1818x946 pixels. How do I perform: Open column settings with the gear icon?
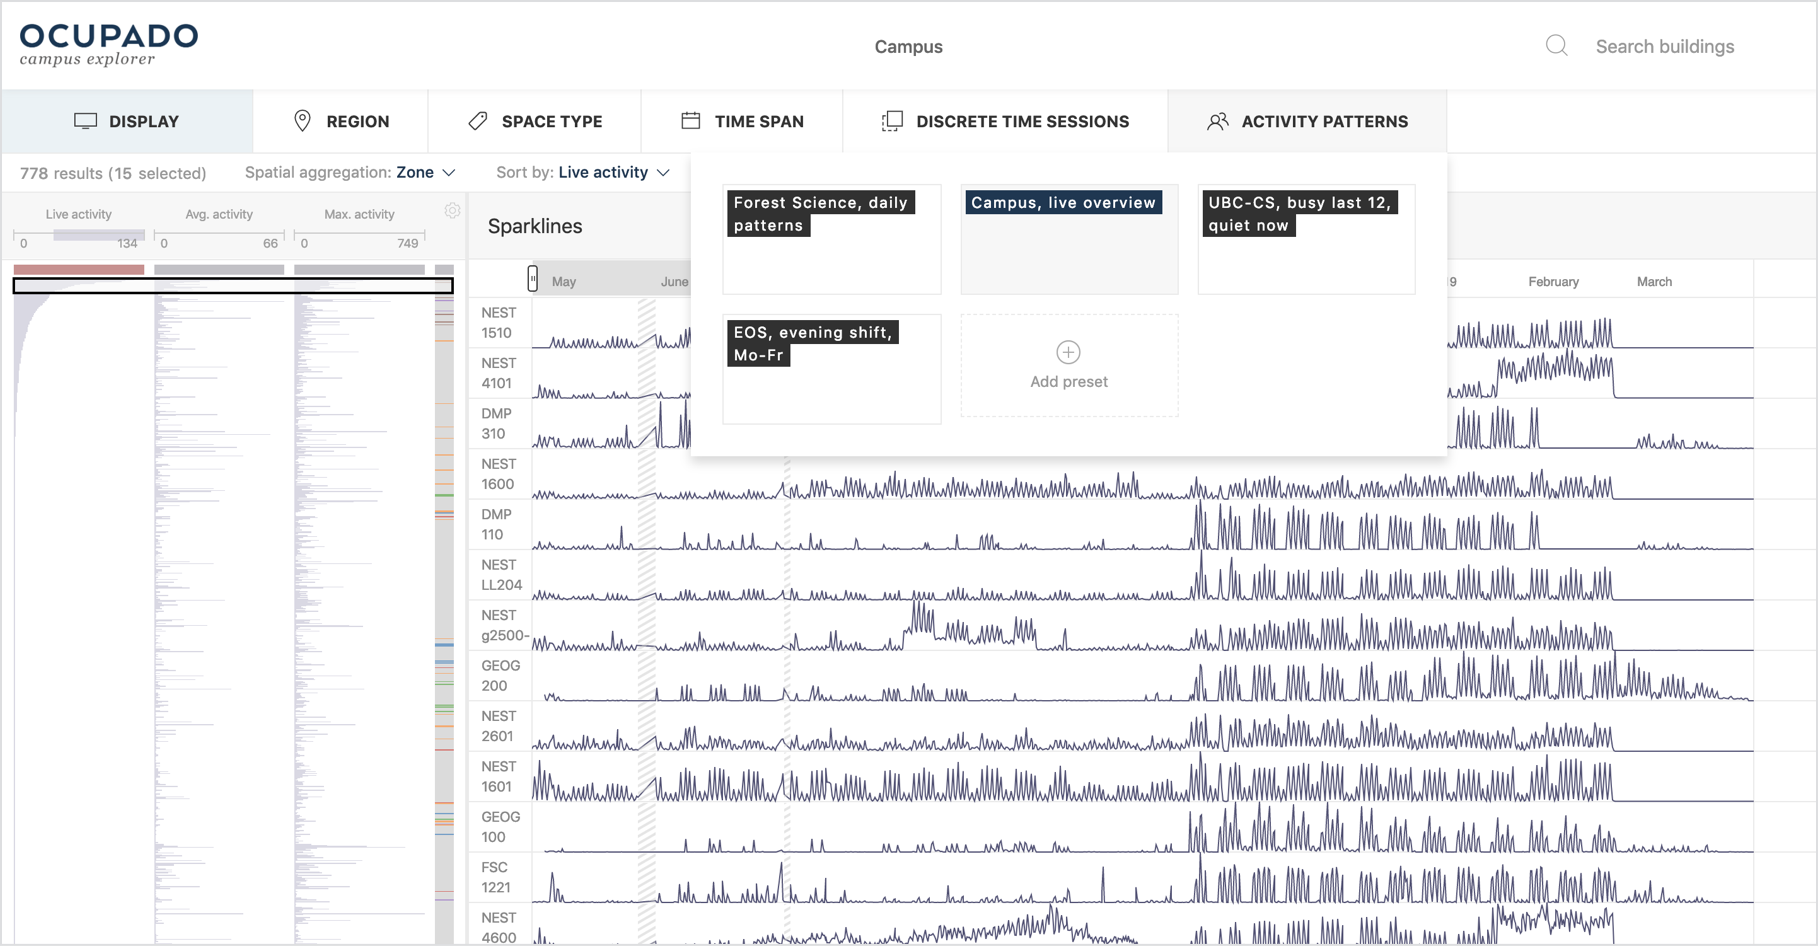coord(453,211)
